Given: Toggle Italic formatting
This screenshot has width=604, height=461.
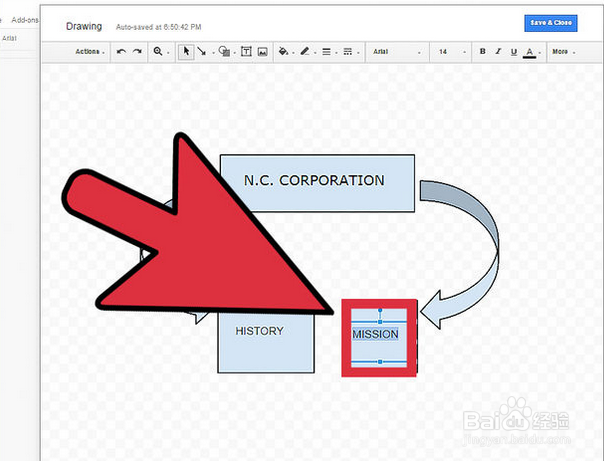Looking at the screenshot, I should click(498, 51).
